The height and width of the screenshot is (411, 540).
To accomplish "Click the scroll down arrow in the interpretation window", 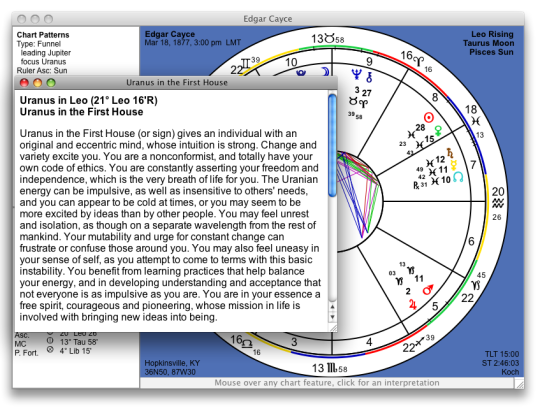I will [x=332, y=317].
